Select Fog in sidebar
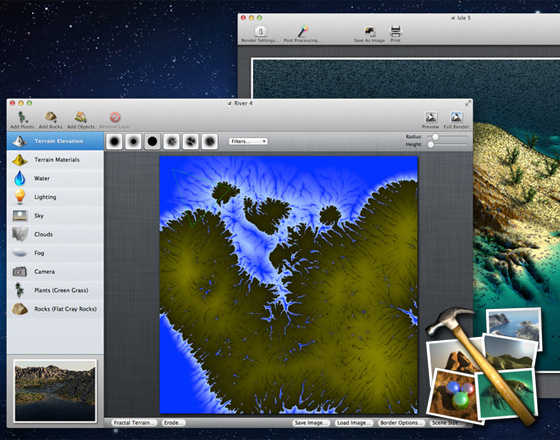This screenshot has width=560, height=440. (55, 253)
